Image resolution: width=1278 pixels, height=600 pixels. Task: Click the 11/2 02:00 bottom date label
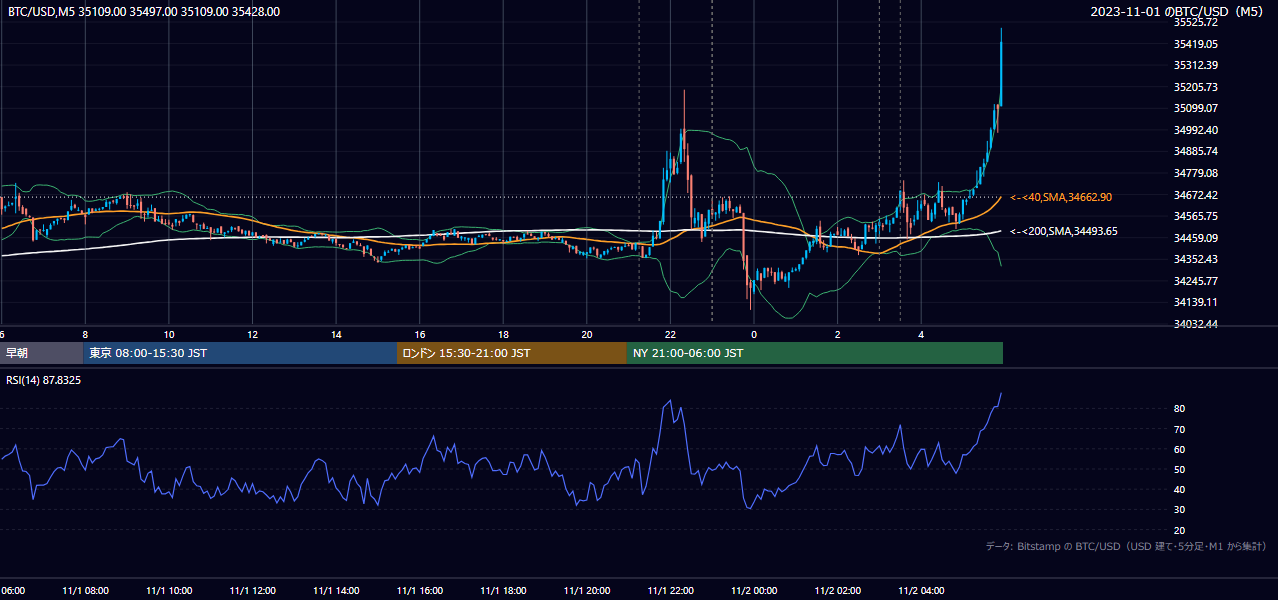838,591
